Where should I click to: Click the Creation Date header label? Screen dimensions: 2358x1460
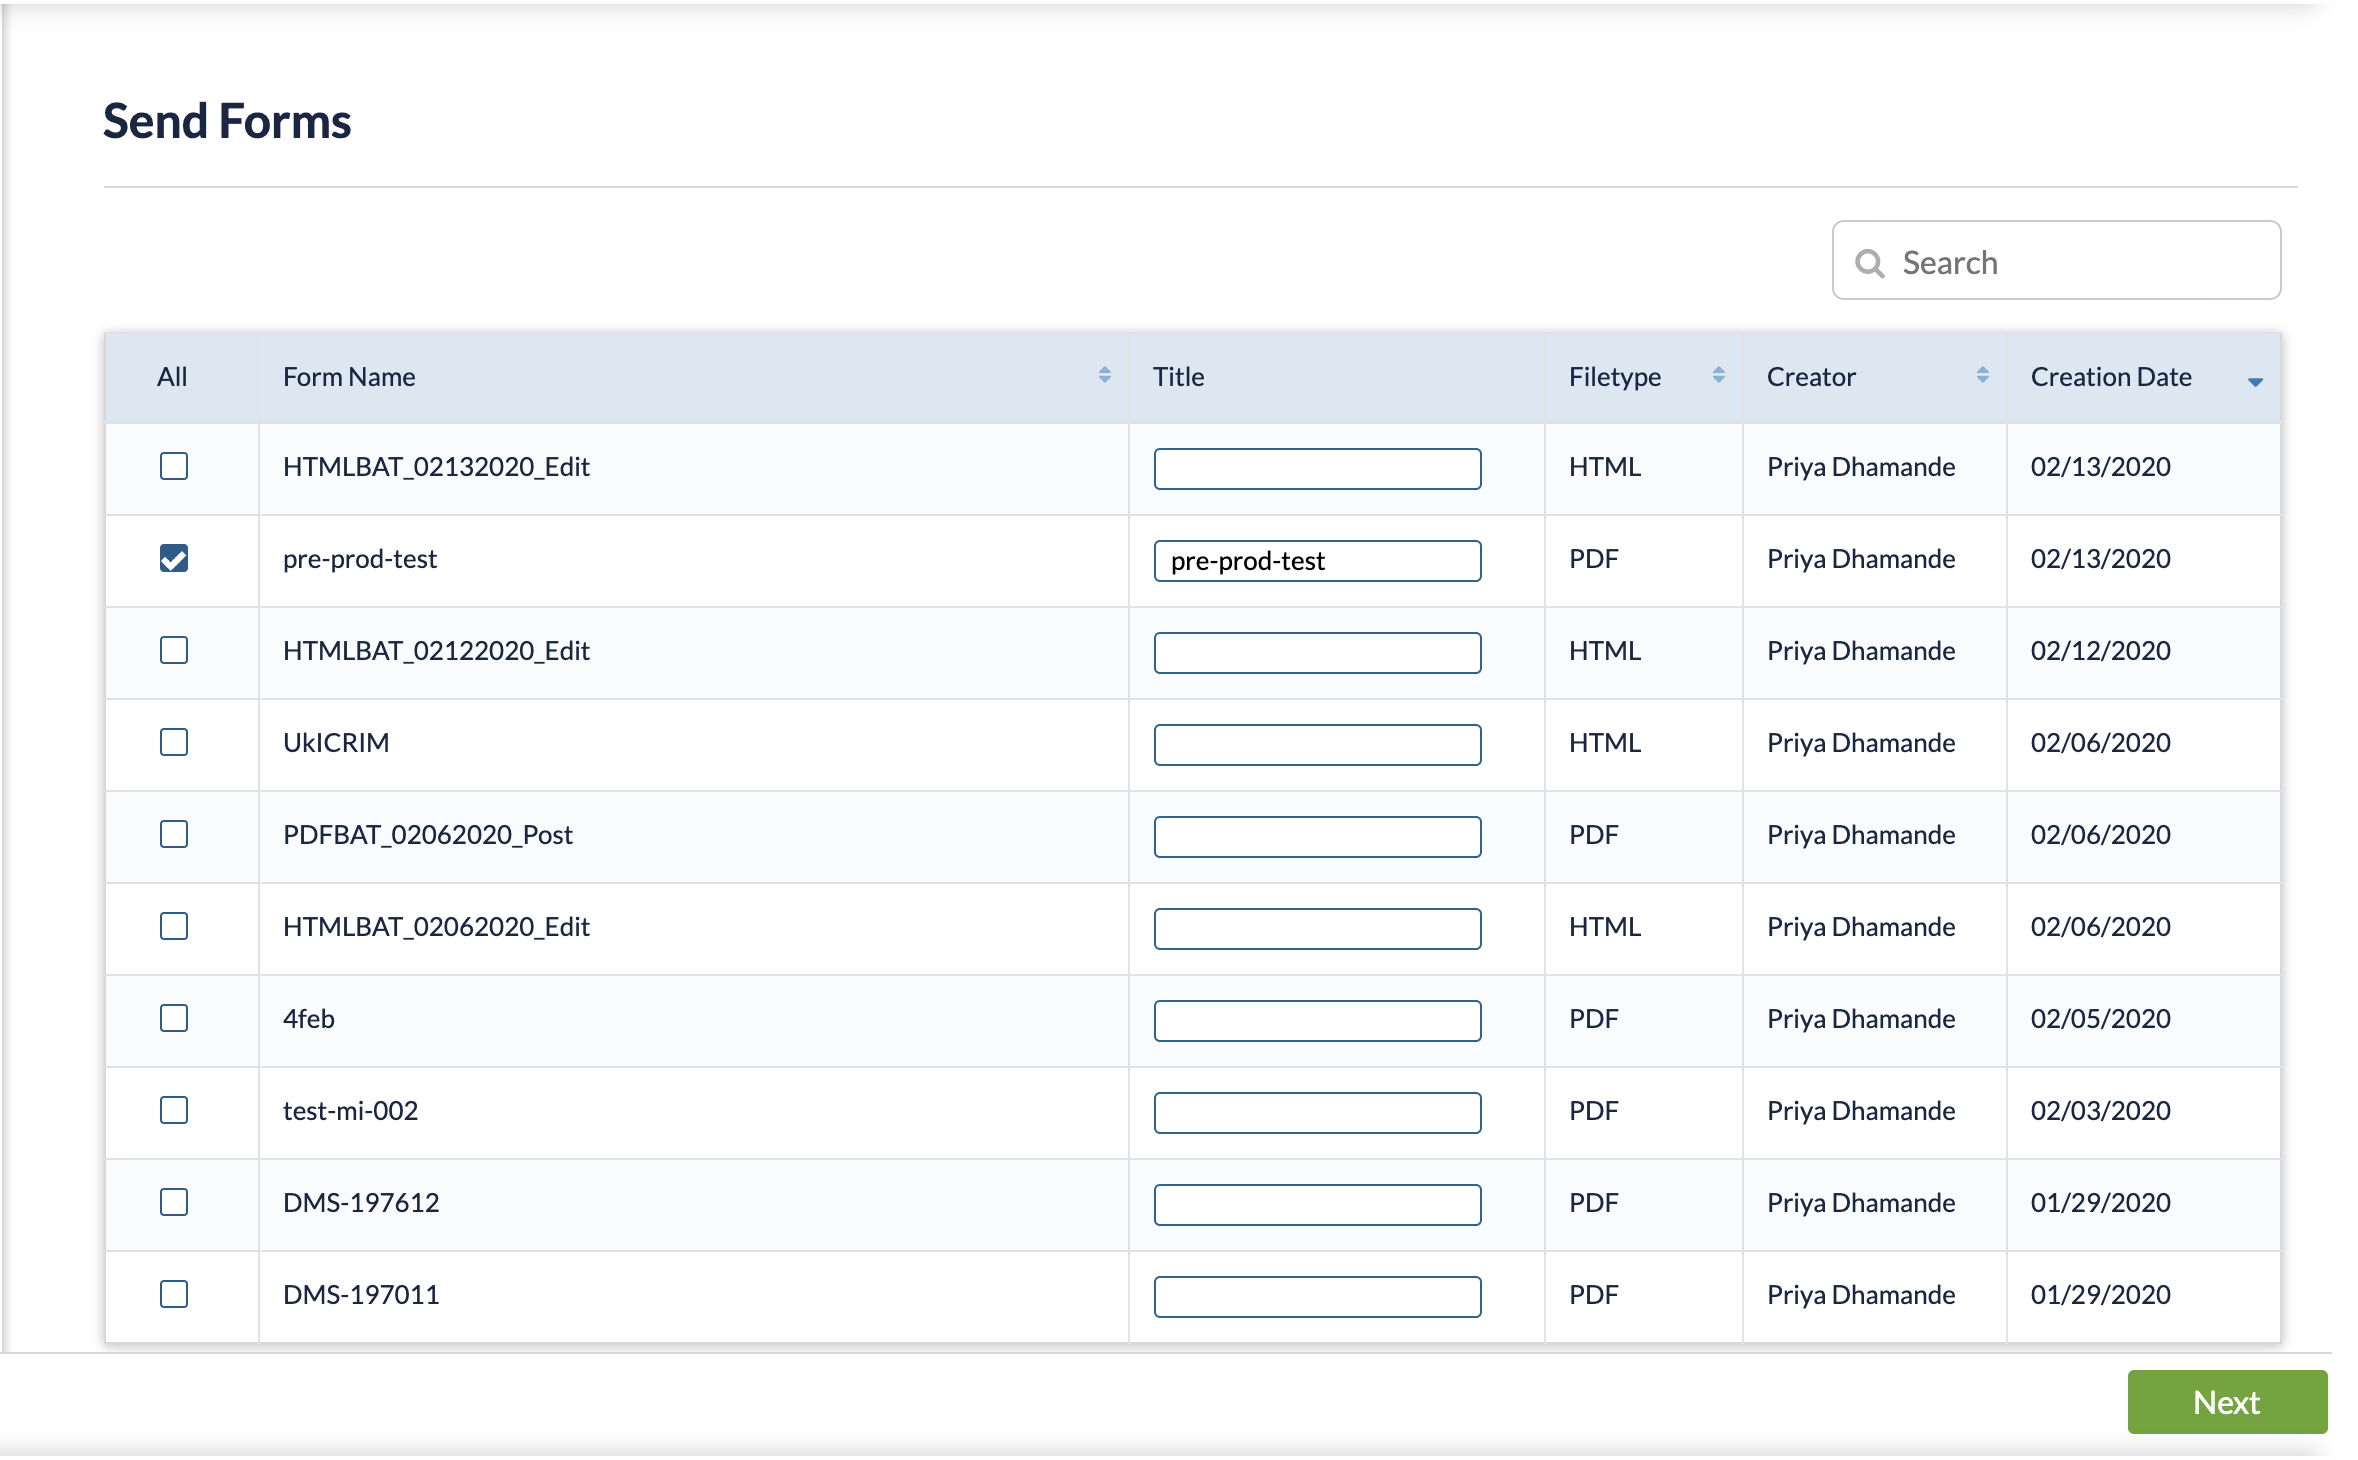pyautogui.click(x=2111, y=377)
